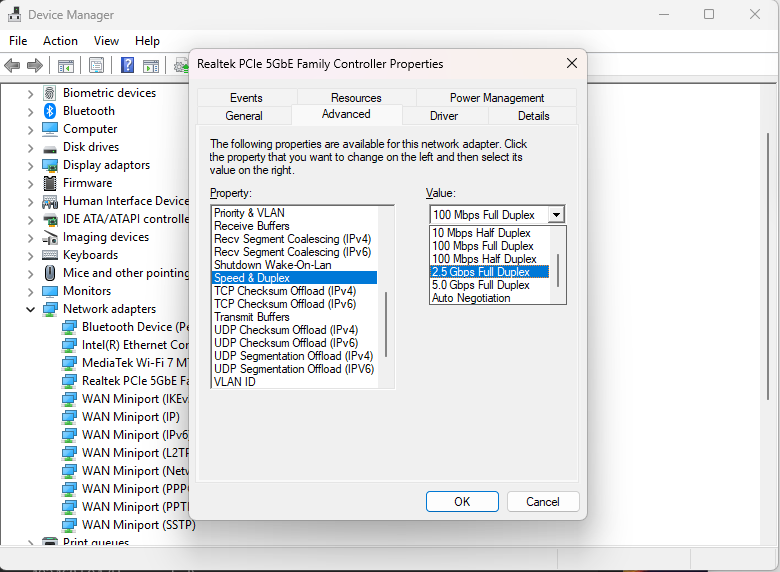Expand the Keyboards node

point(30,256)
